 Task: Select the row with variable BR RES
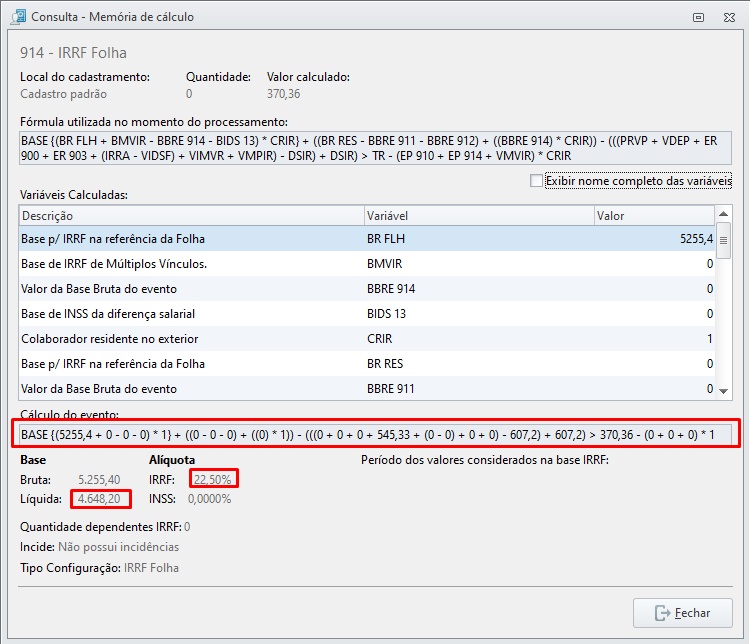(367, 364)
